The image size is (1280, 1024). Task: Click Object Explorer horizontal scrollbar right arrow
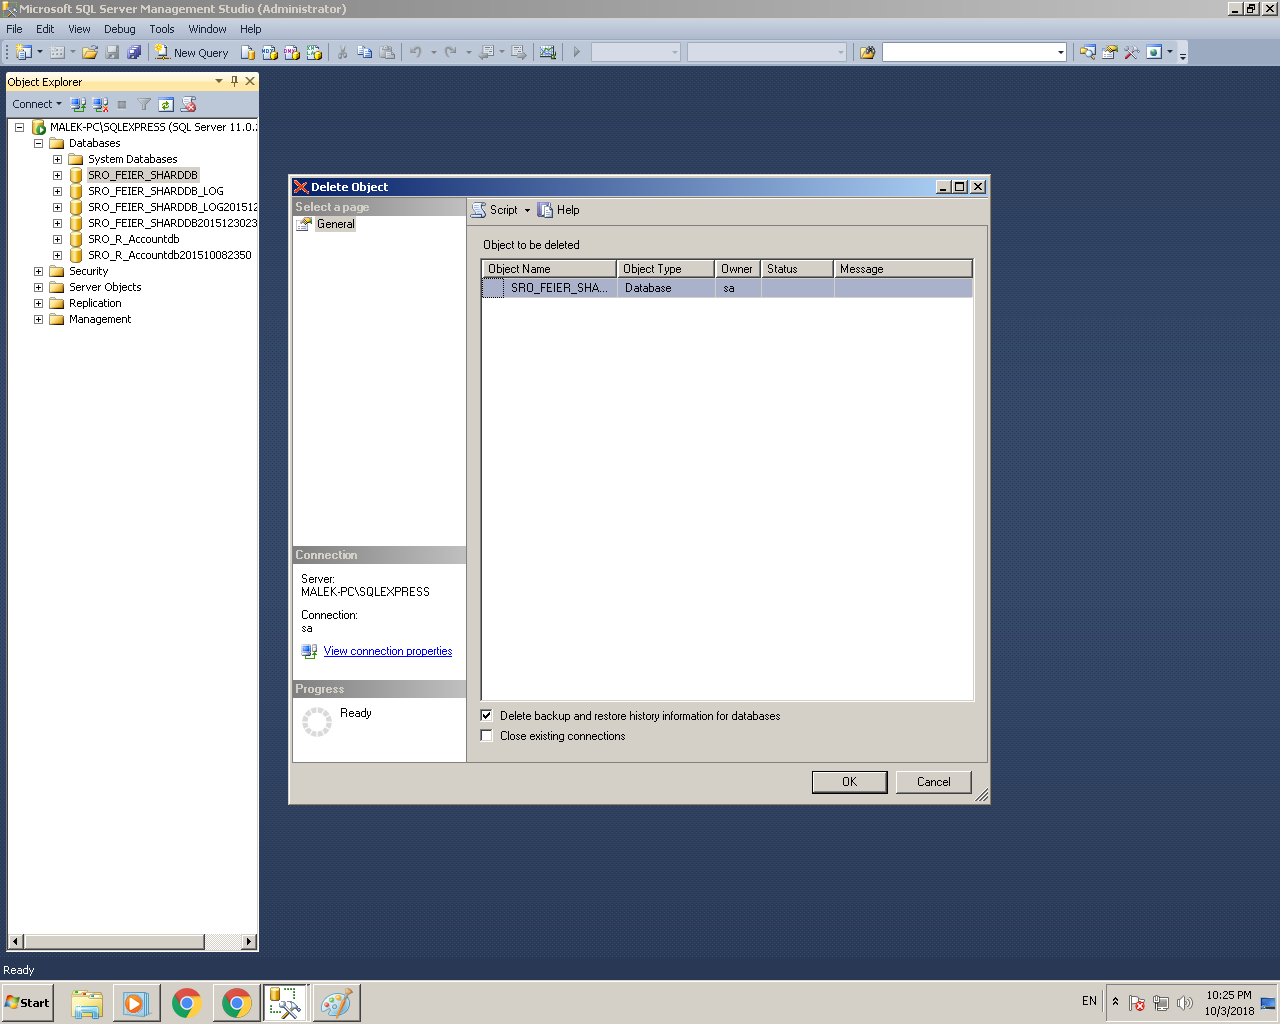point(249,942)
